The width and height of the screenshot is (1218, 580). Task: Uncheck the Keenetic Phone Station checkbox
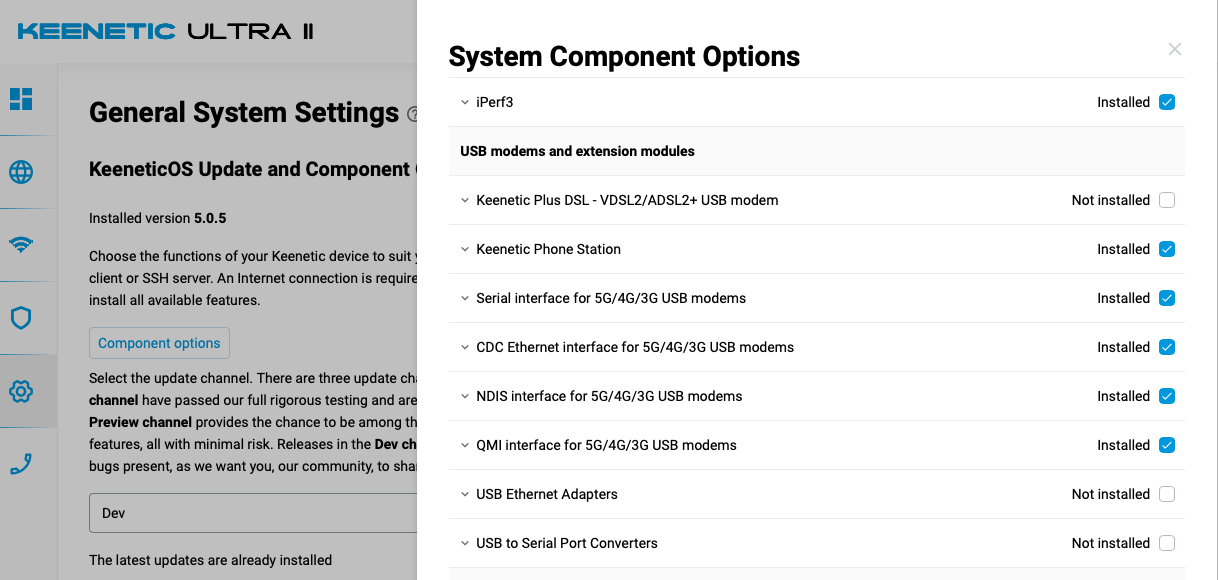coord(1167,249)
